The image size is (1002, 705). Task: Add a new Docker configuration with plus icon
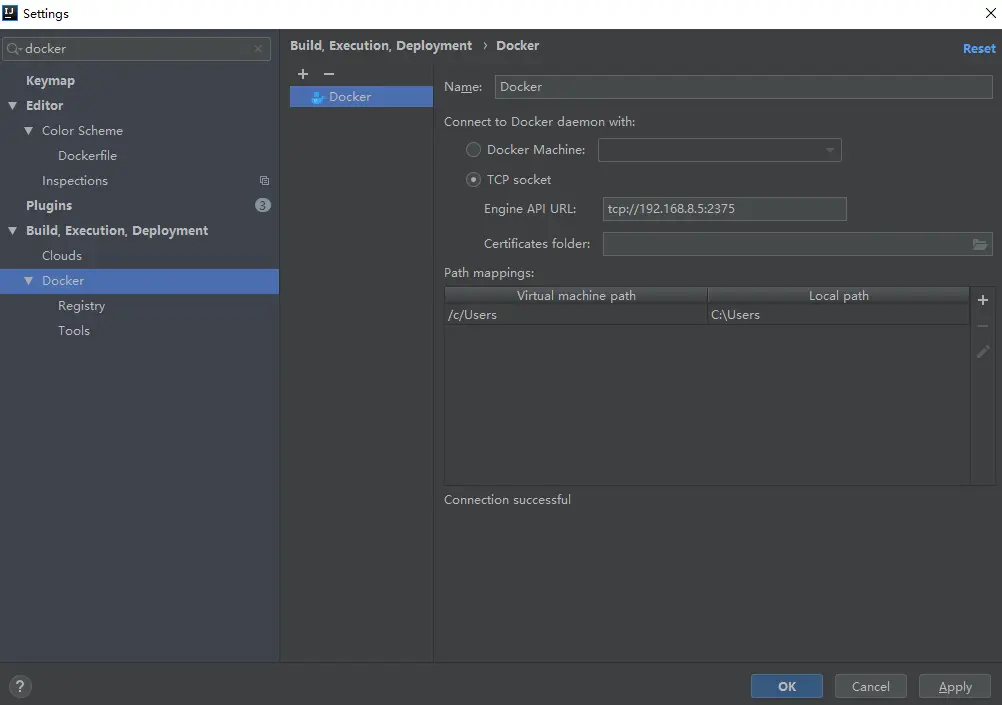(303, 74)
